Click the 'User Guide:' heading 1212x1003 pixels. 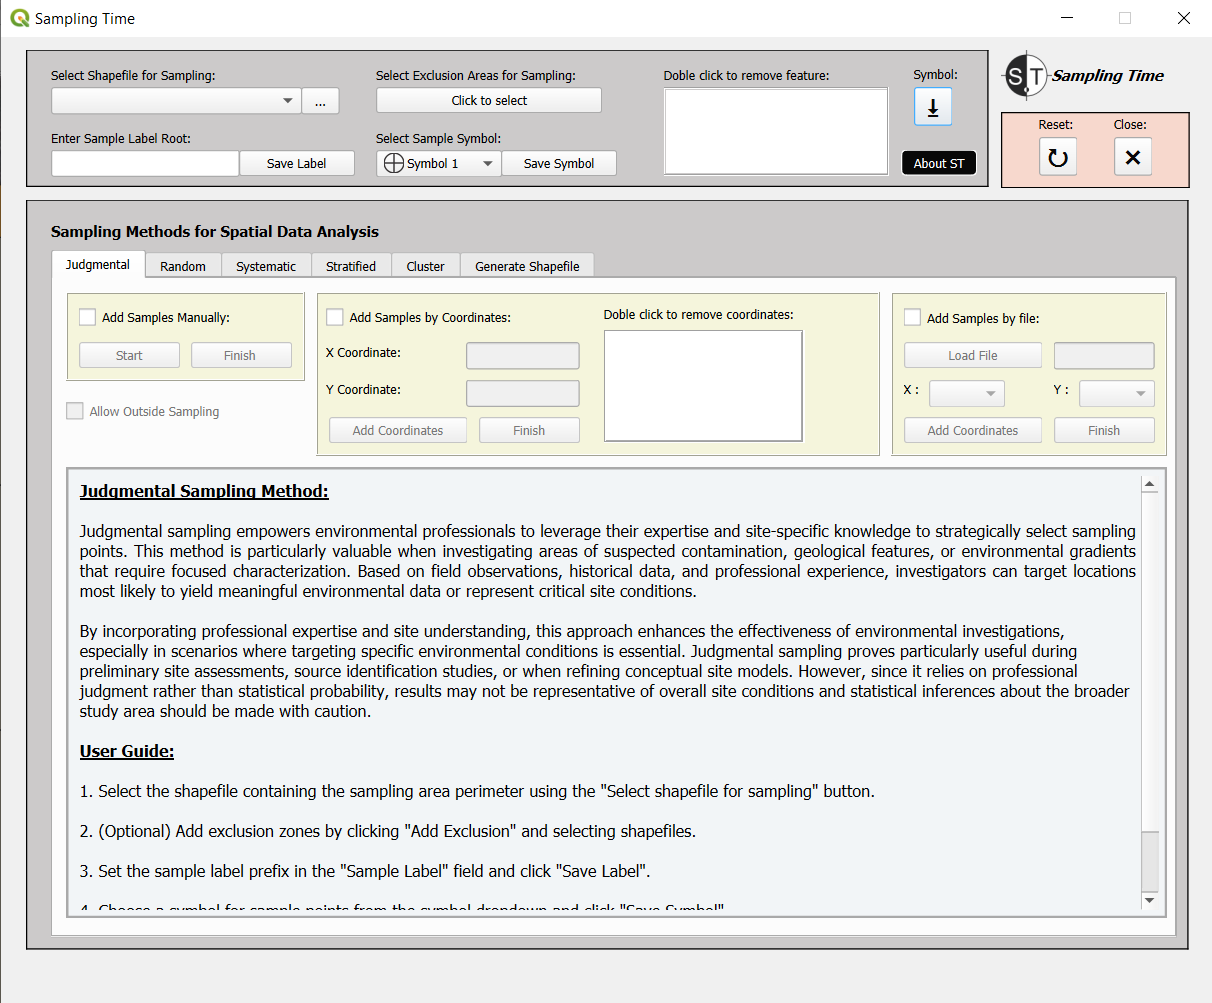(127, 751)
